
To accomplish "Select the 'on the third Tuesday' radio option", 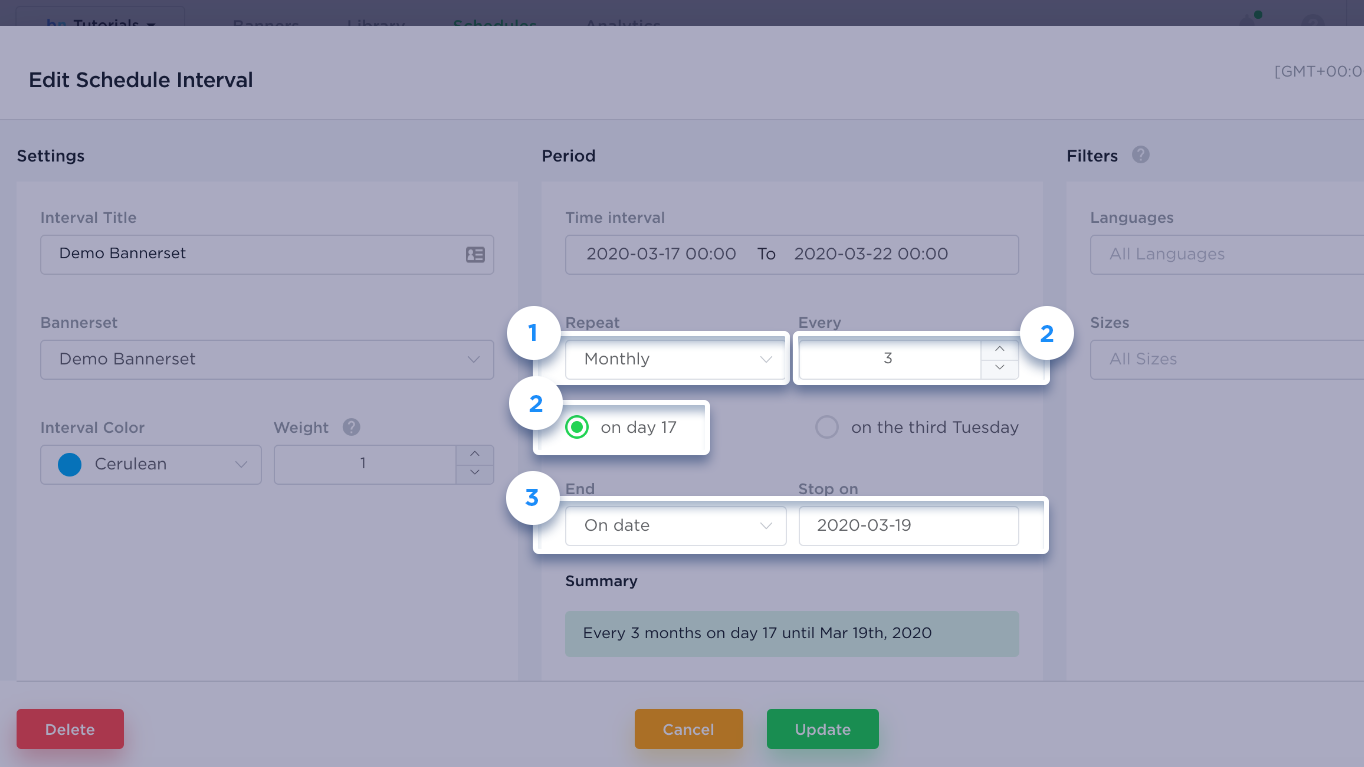I will [x=827, y=428].
